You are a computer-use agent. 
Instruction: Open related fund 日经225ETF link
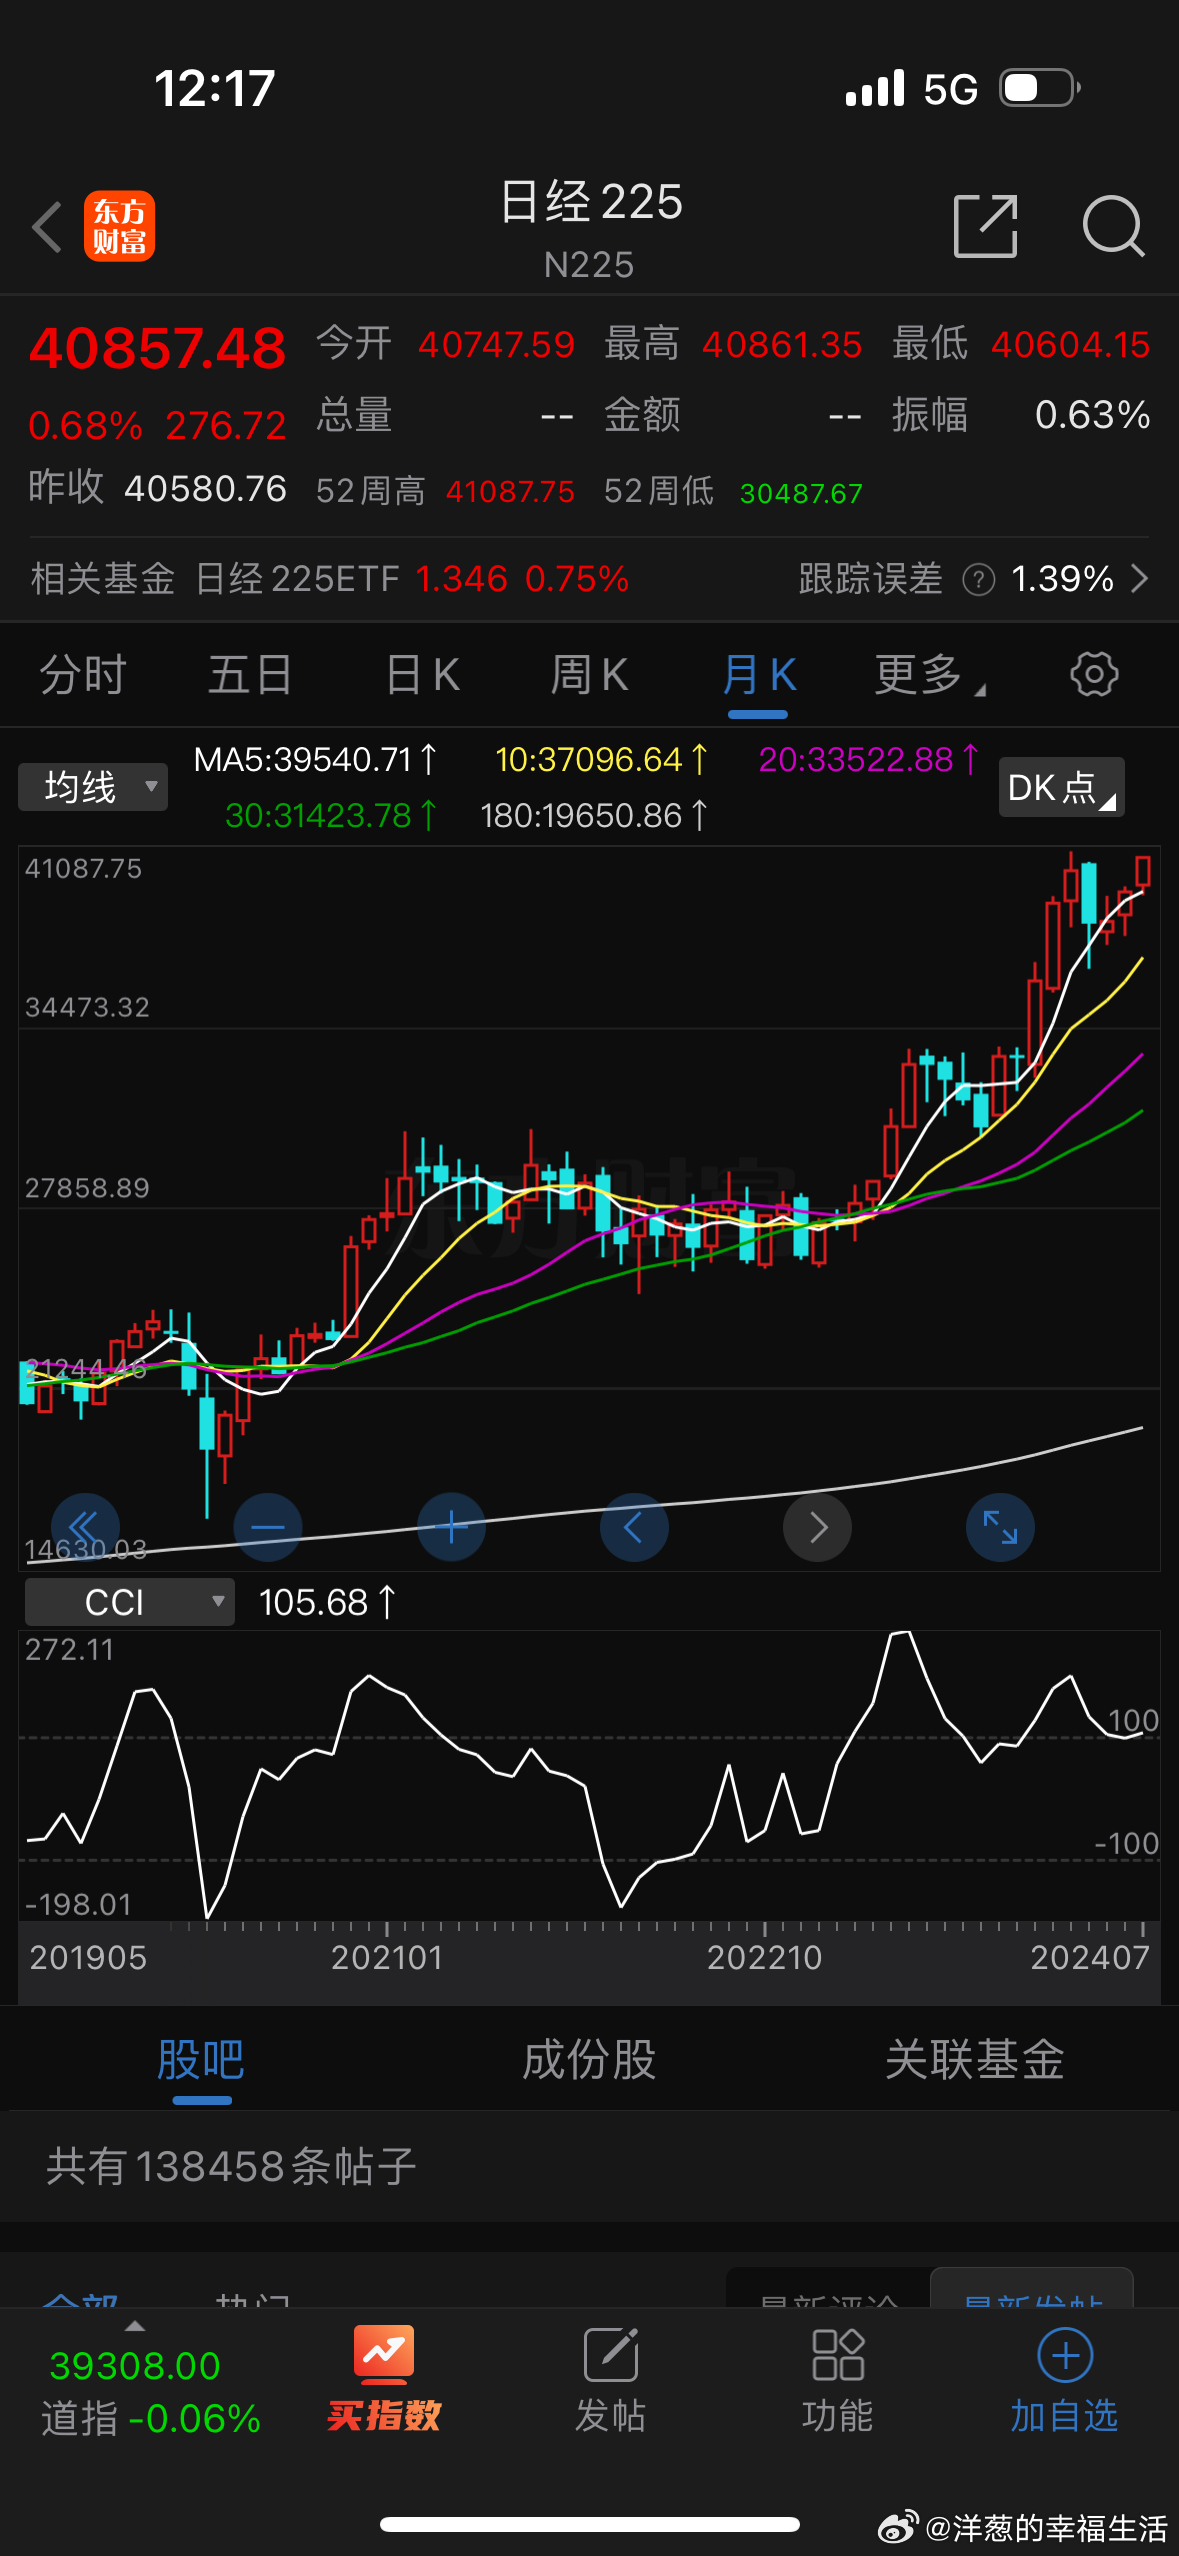coord(297,579)
